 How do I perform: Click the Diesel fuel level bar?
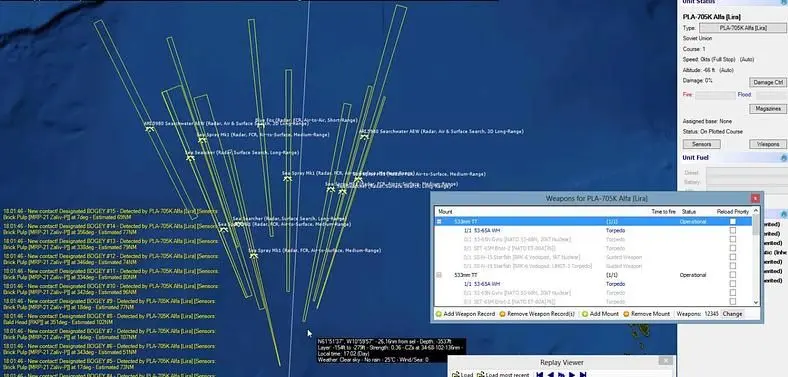pos(747,172)
